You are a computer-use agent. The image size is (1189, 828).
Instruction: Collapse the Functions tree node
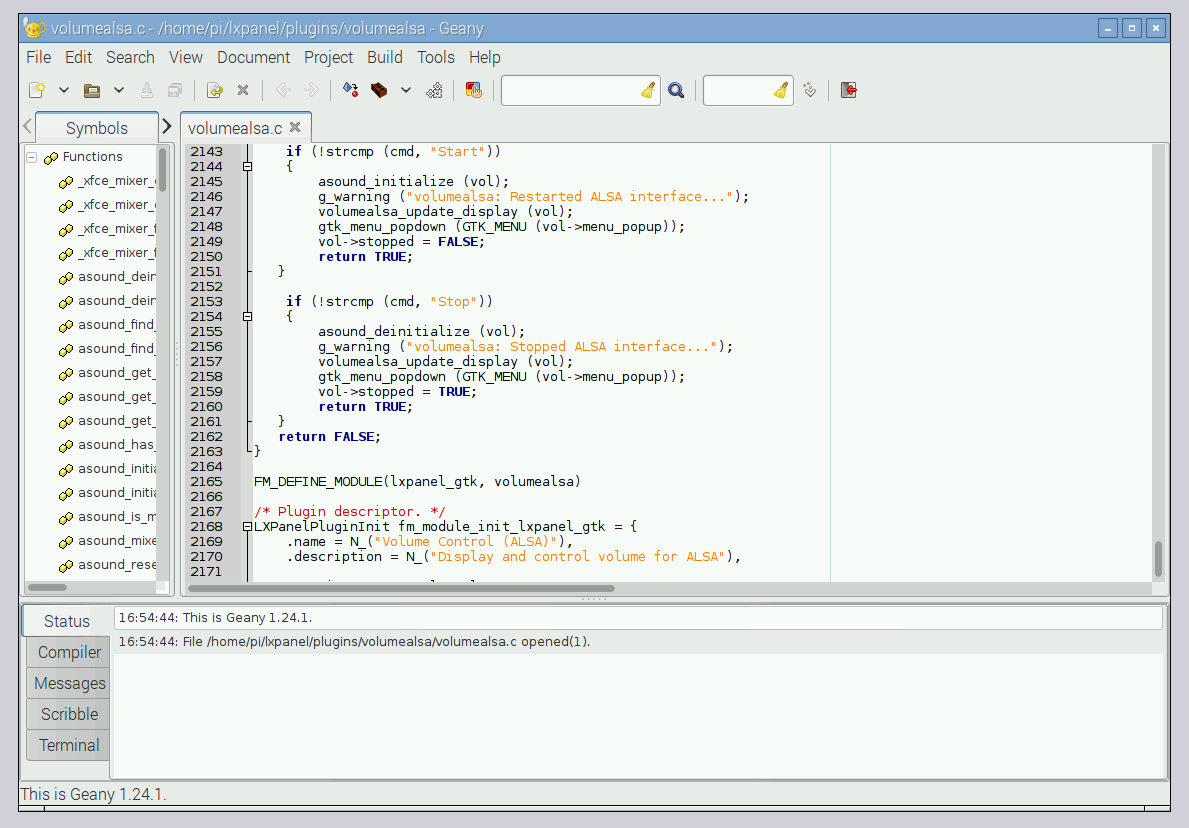(x=31, y=157)
